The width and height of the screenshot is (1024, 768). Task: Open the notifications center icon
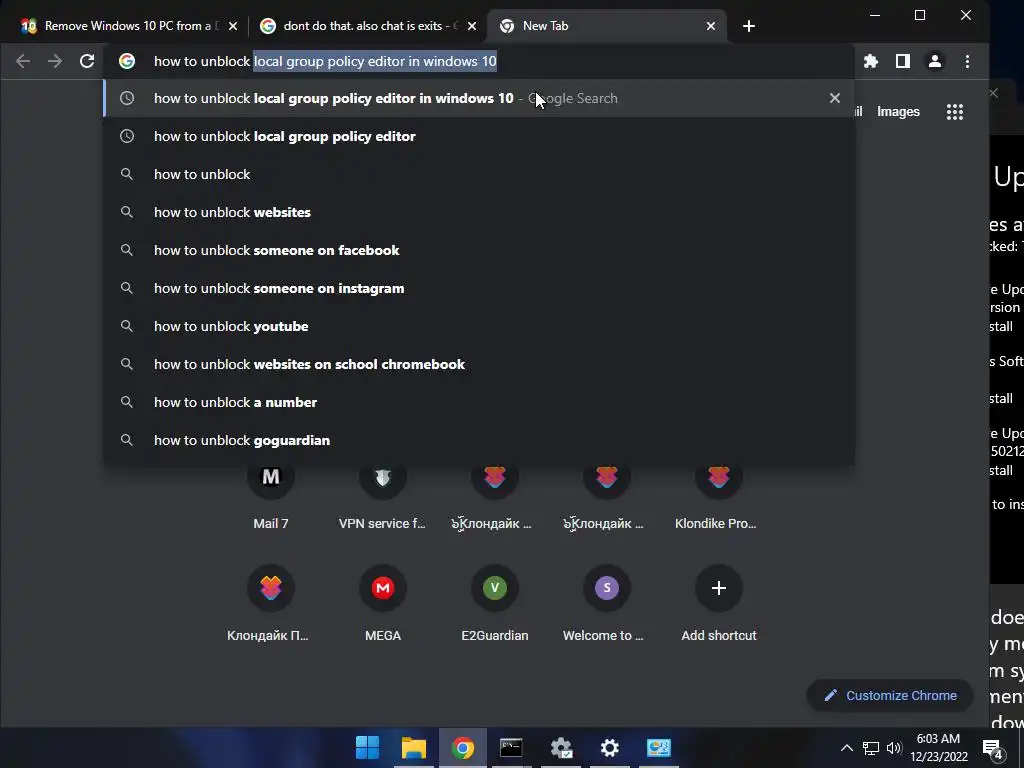[993, 748]
